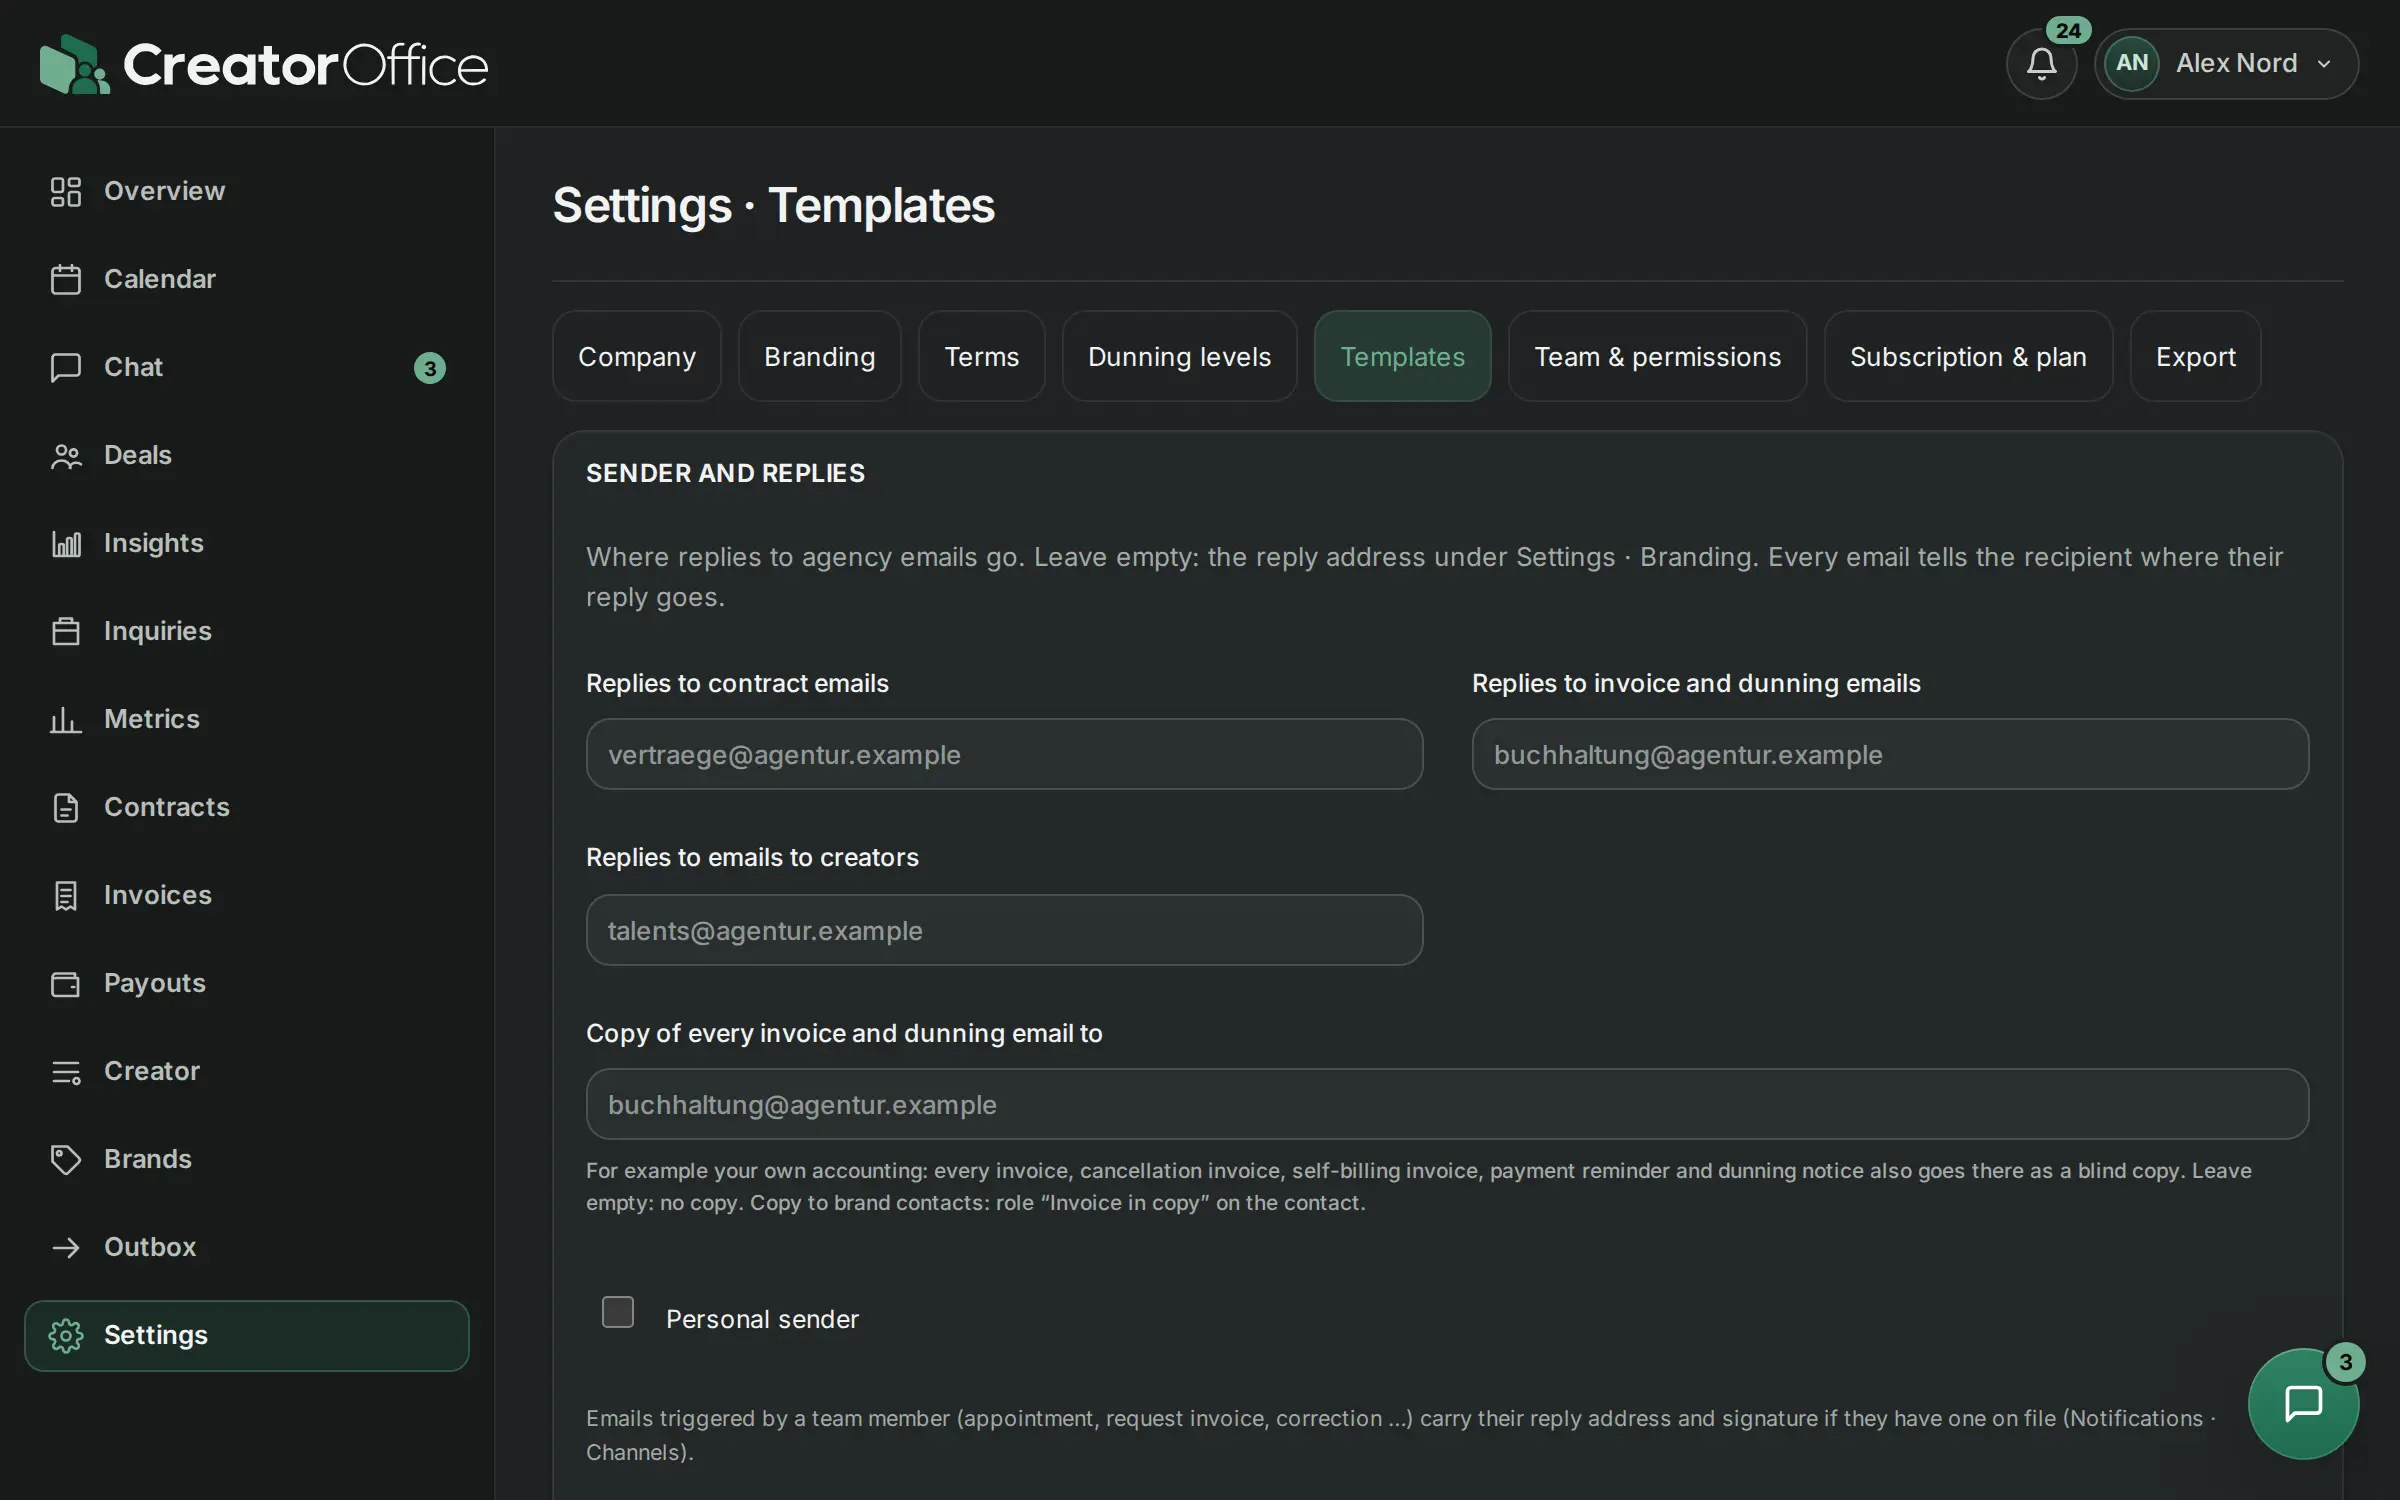Screen dimensions: 2400x1500
Task: Open the floating chat widget button
Action: click(x=2303, y=1403)
